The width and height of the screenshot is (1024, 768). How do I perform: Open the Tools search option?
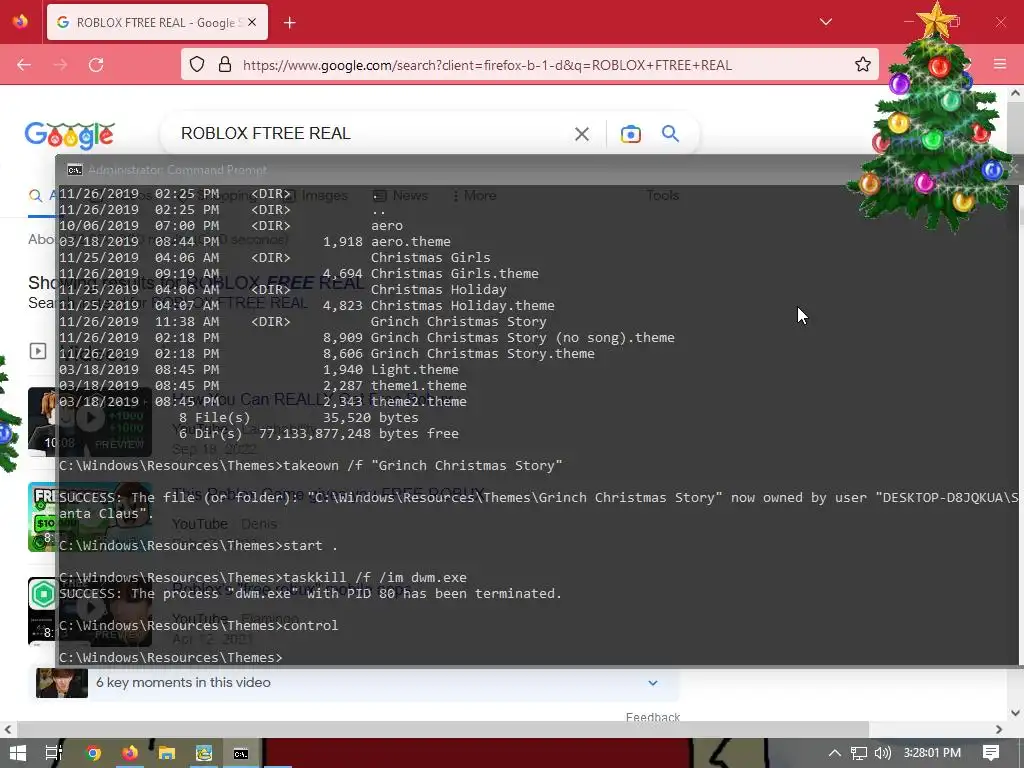click(662, 195)
